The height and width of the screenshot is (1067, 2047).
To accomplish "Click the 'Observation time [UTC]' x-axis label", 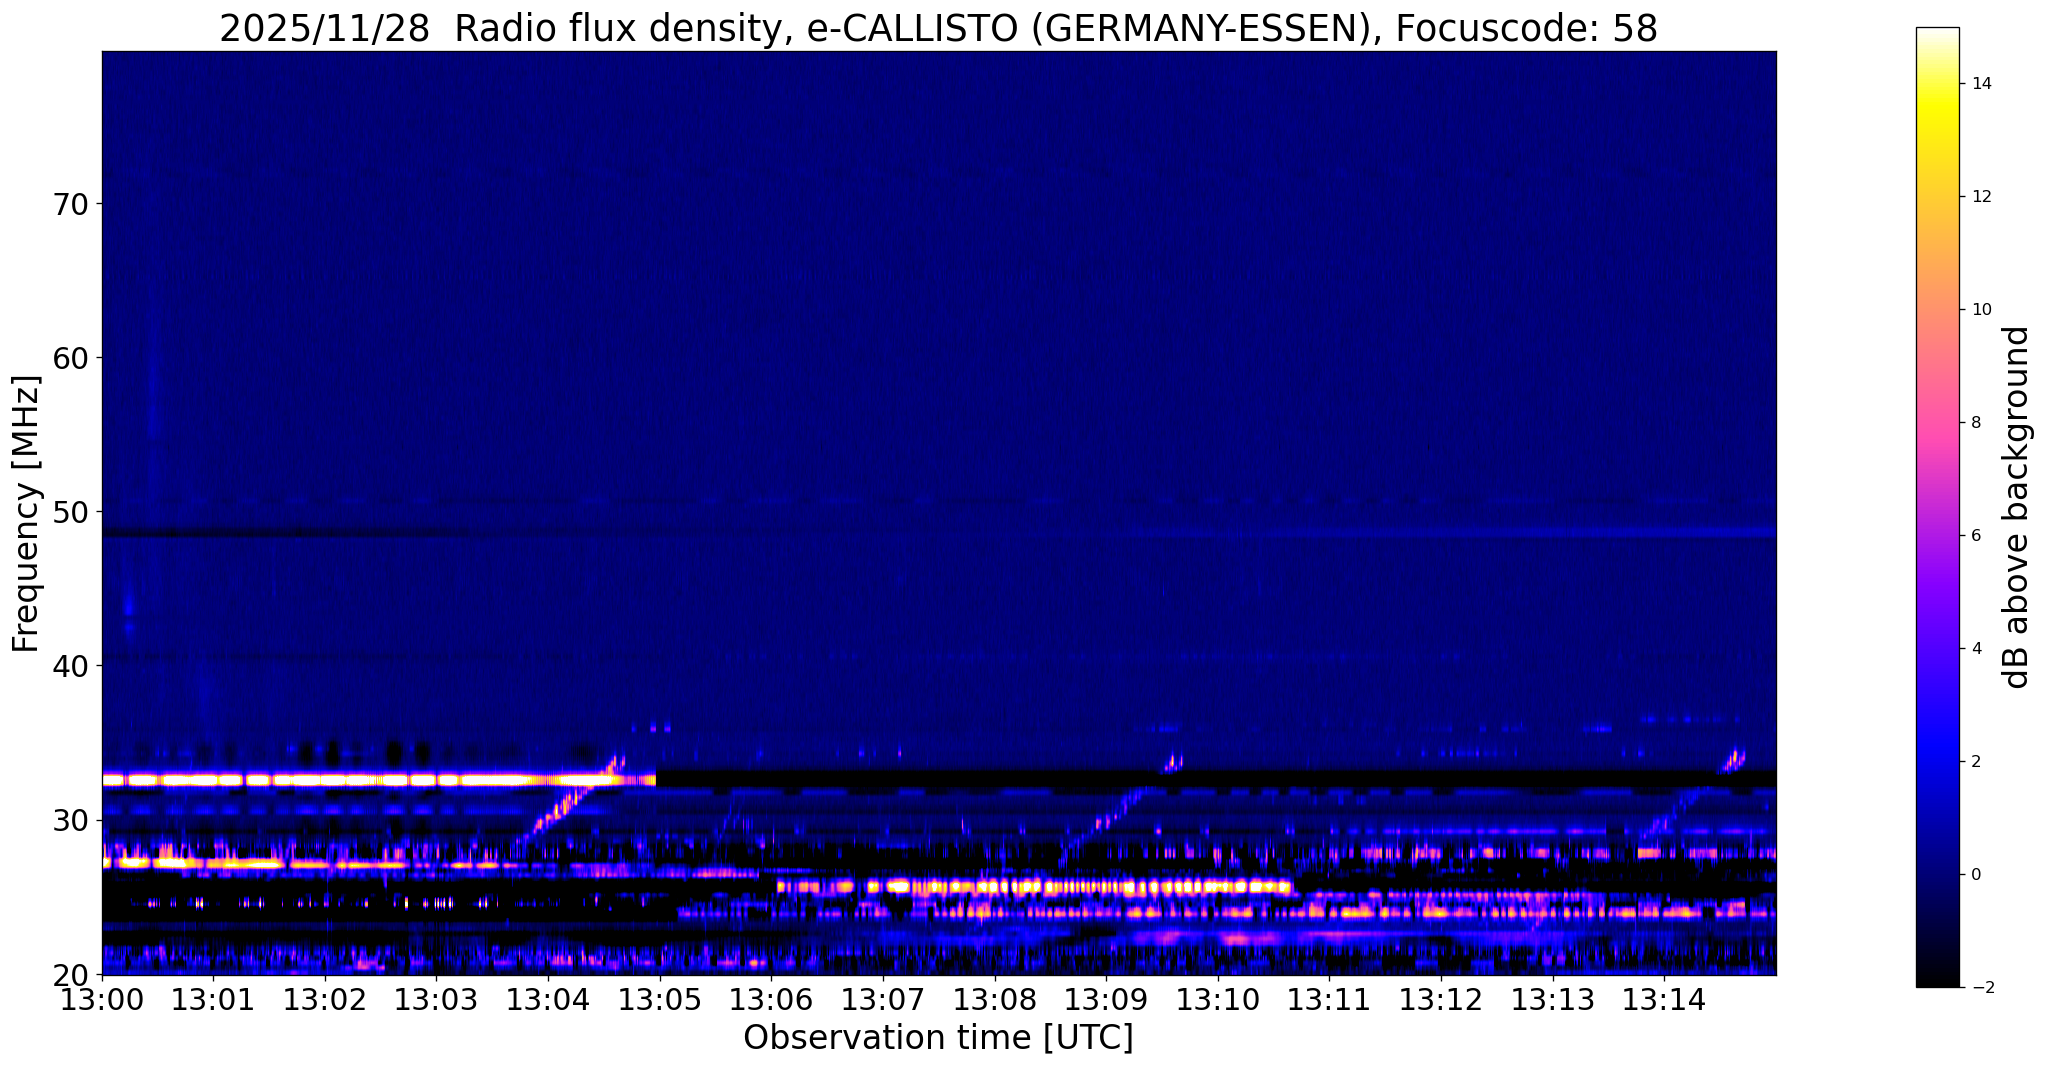I will (x=938, y=1037).
